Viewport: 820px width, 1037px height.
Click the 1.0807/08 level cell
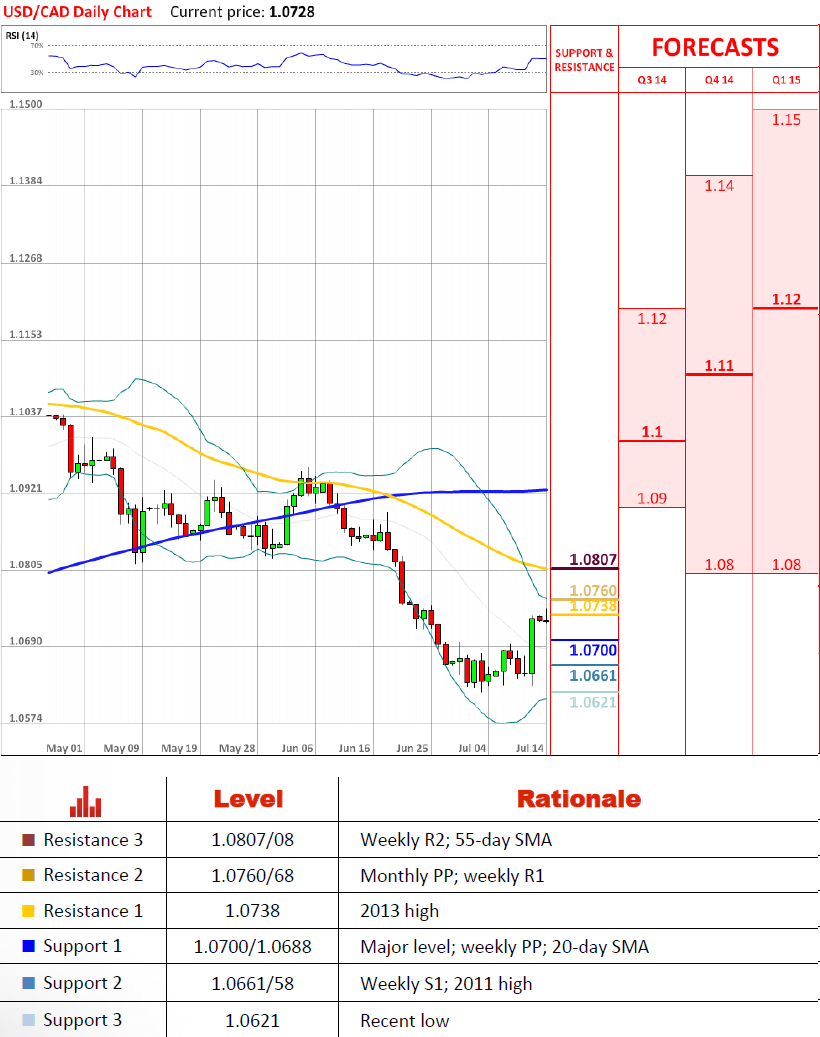coord(253,840)
